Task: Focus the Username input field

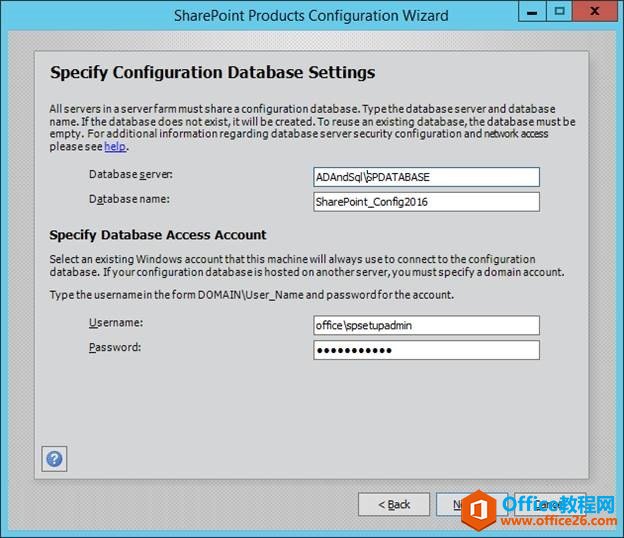Action: [x=426, y=326]
